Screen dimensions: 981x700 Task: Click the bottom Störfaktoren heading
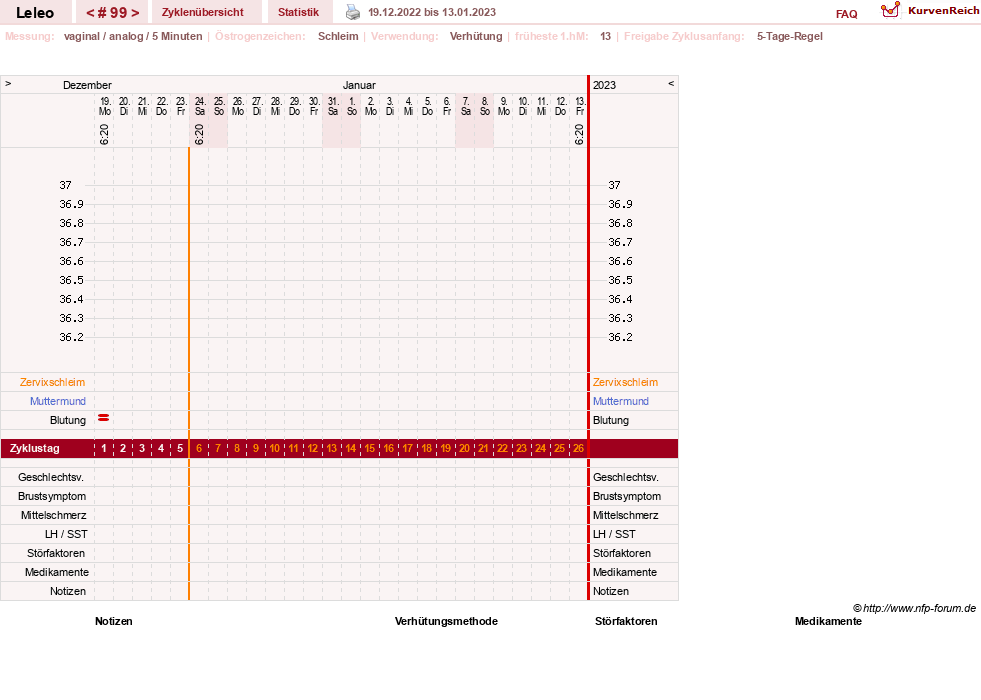pos(626,621)
